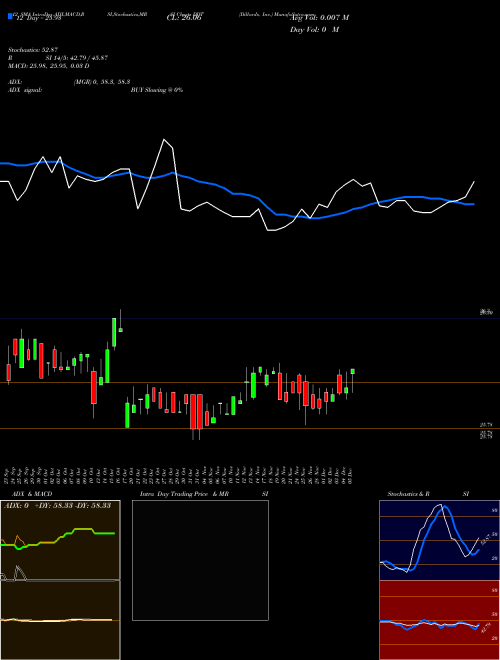Viewport: 500px width, 660px height.
Task: Open the red RSI chart panel
Action: tap(439, 620)
